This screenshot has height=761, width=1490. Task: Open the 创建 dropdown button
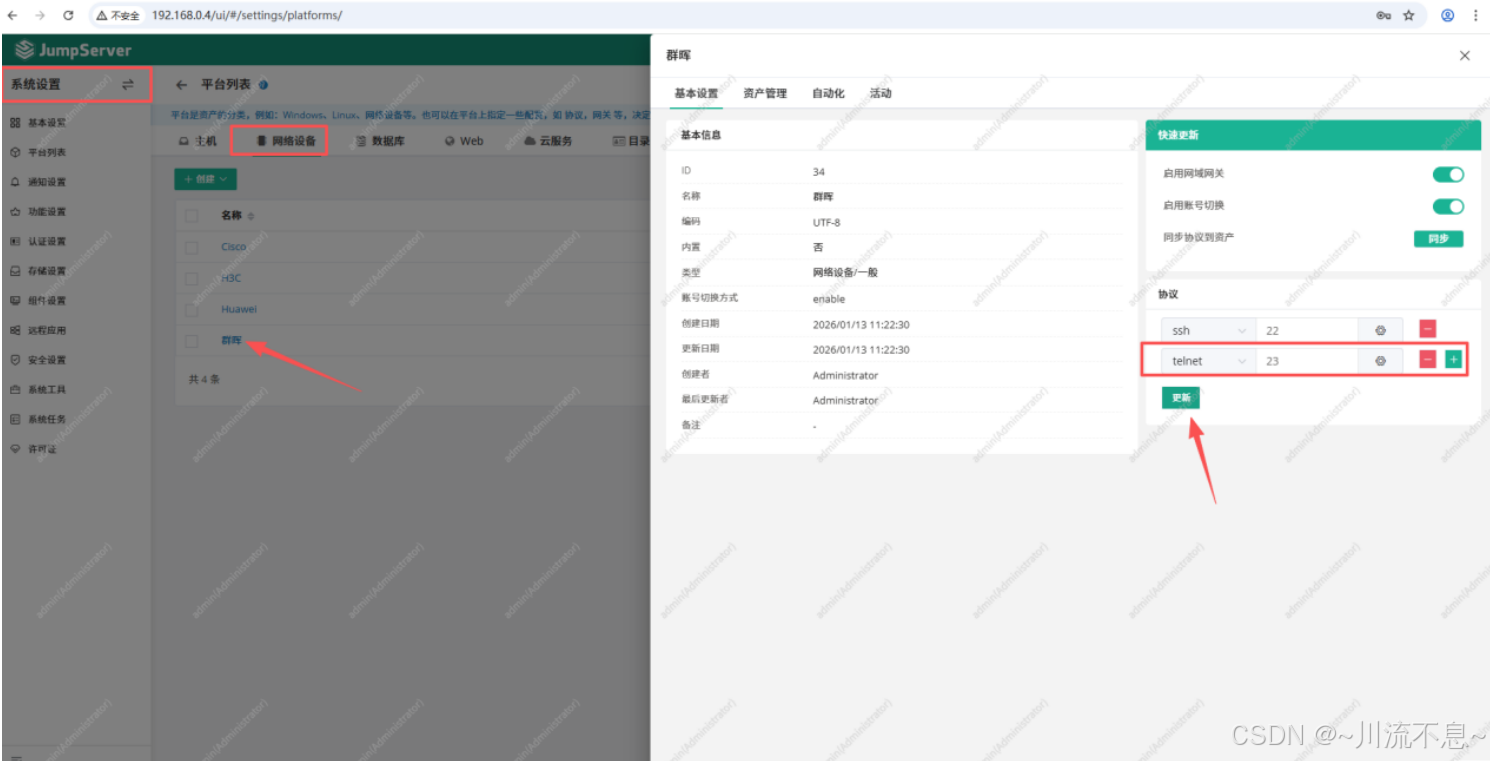click(206, 179)
